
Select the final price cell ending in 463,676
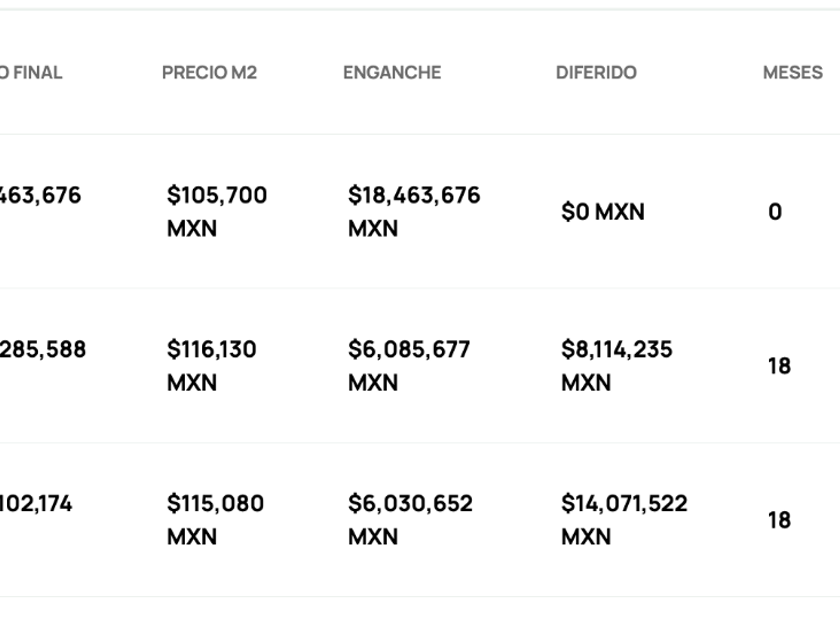[x=40, y=195]
